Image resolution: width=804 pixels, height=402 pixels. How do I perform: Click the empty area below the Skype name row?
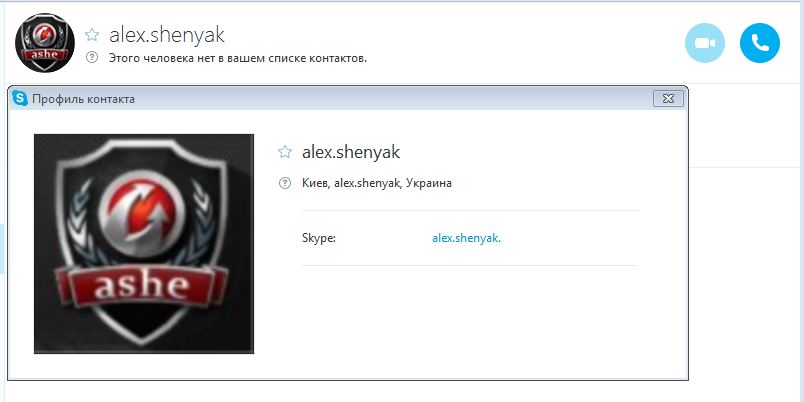click(469, 318)
